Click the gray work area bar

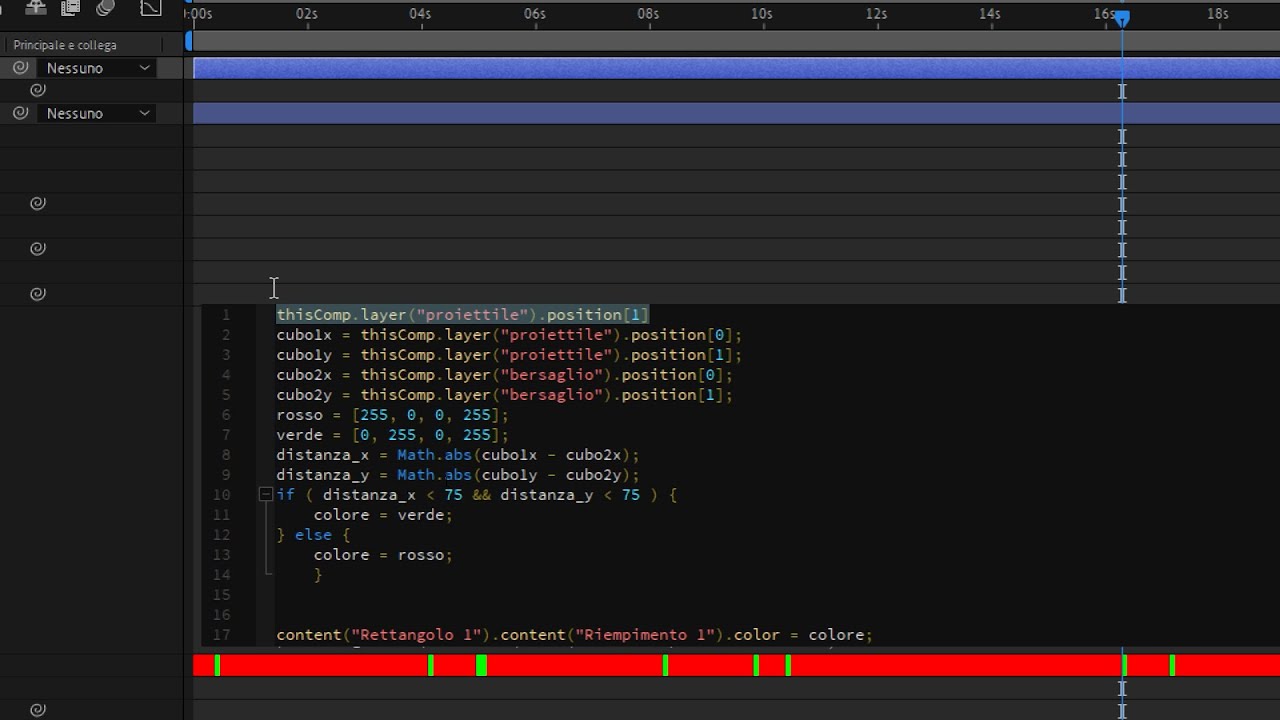(736, 41)
